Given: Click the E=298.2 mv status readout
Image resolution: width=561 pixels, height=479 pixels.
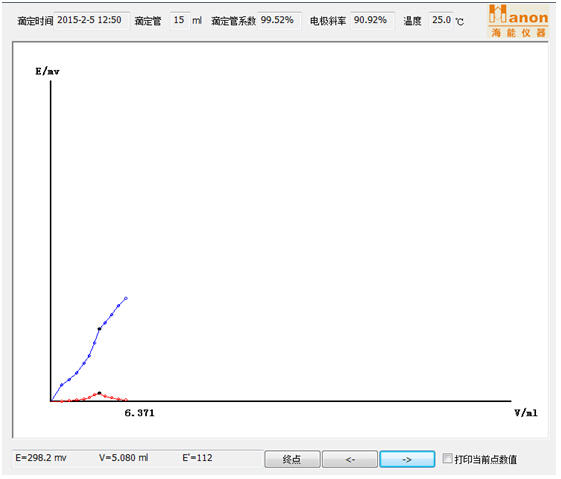Looking at the screenshot, I should tap(41, 458).
